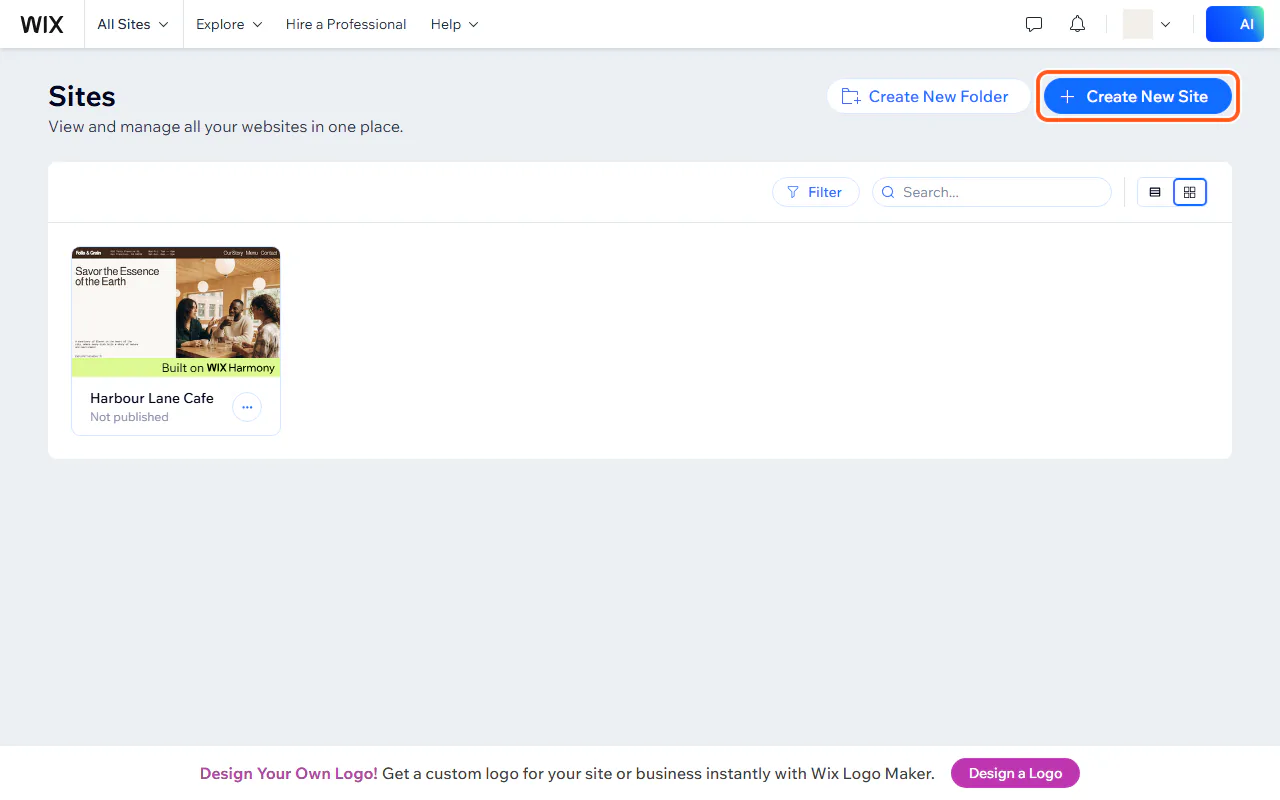Click Design a Logo button
The width and height of the screenshot is (1280, 800).
1015,773
